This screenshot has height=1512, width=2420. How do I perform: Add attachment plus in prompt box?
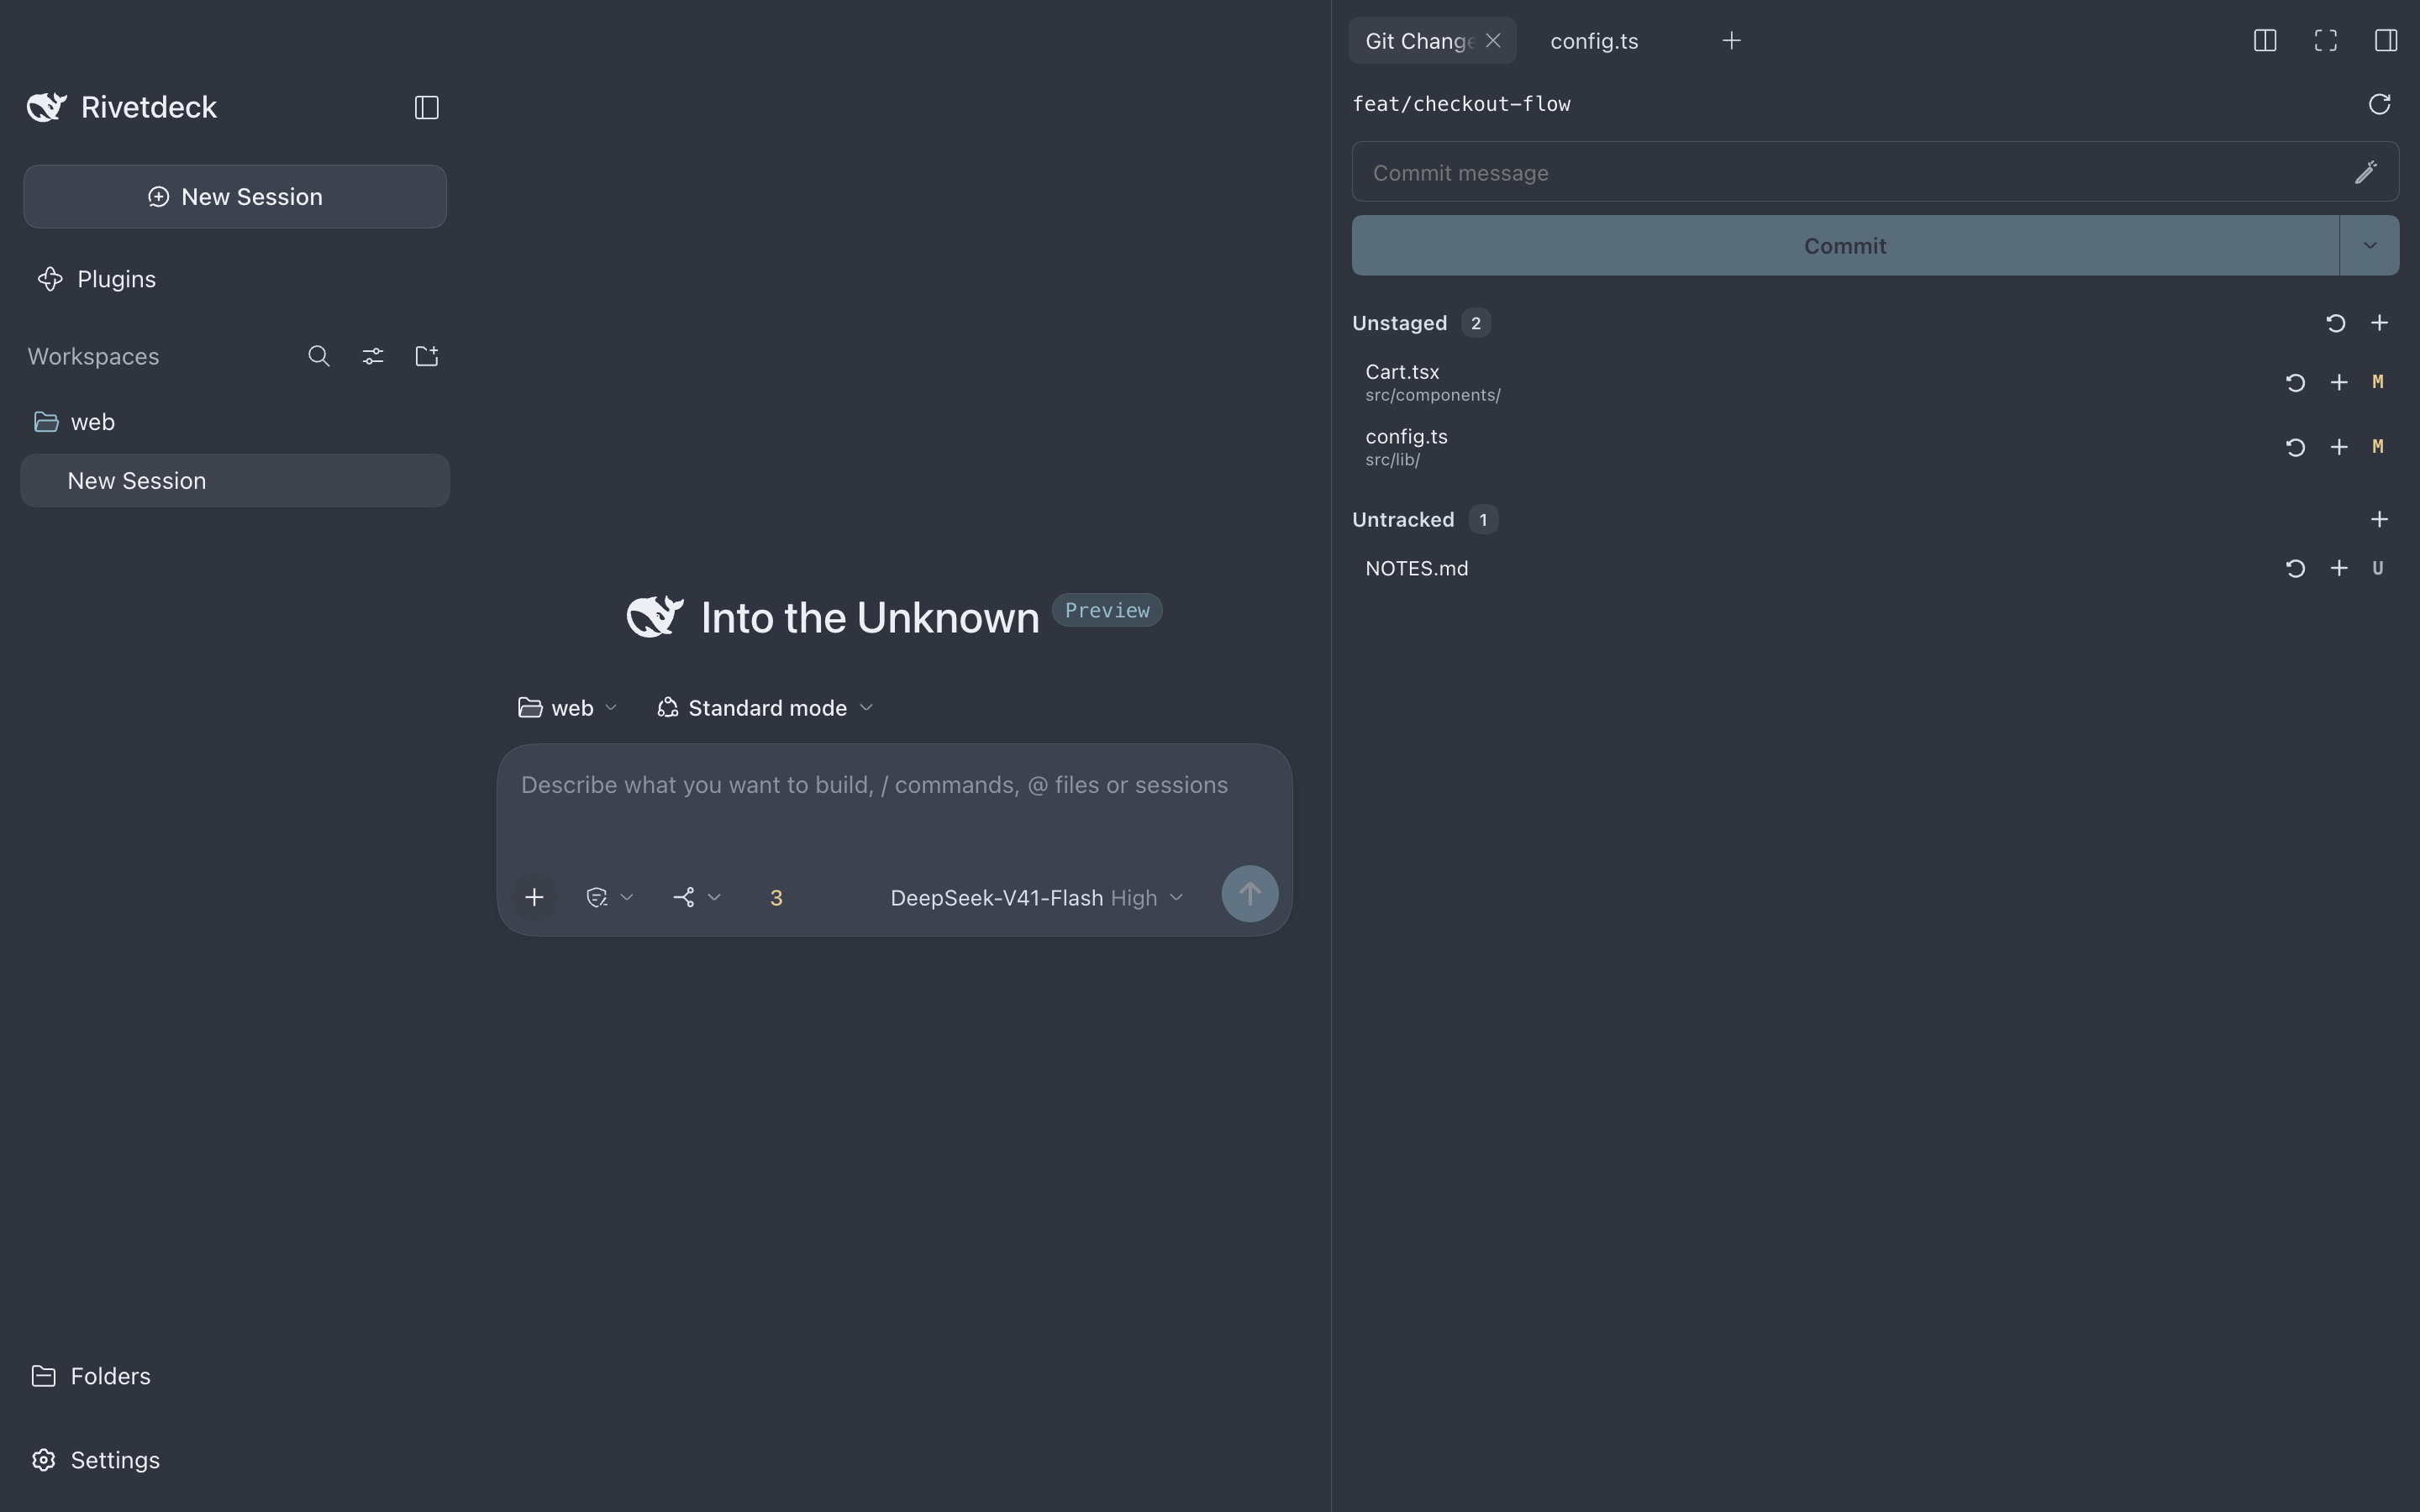point(534,897)
